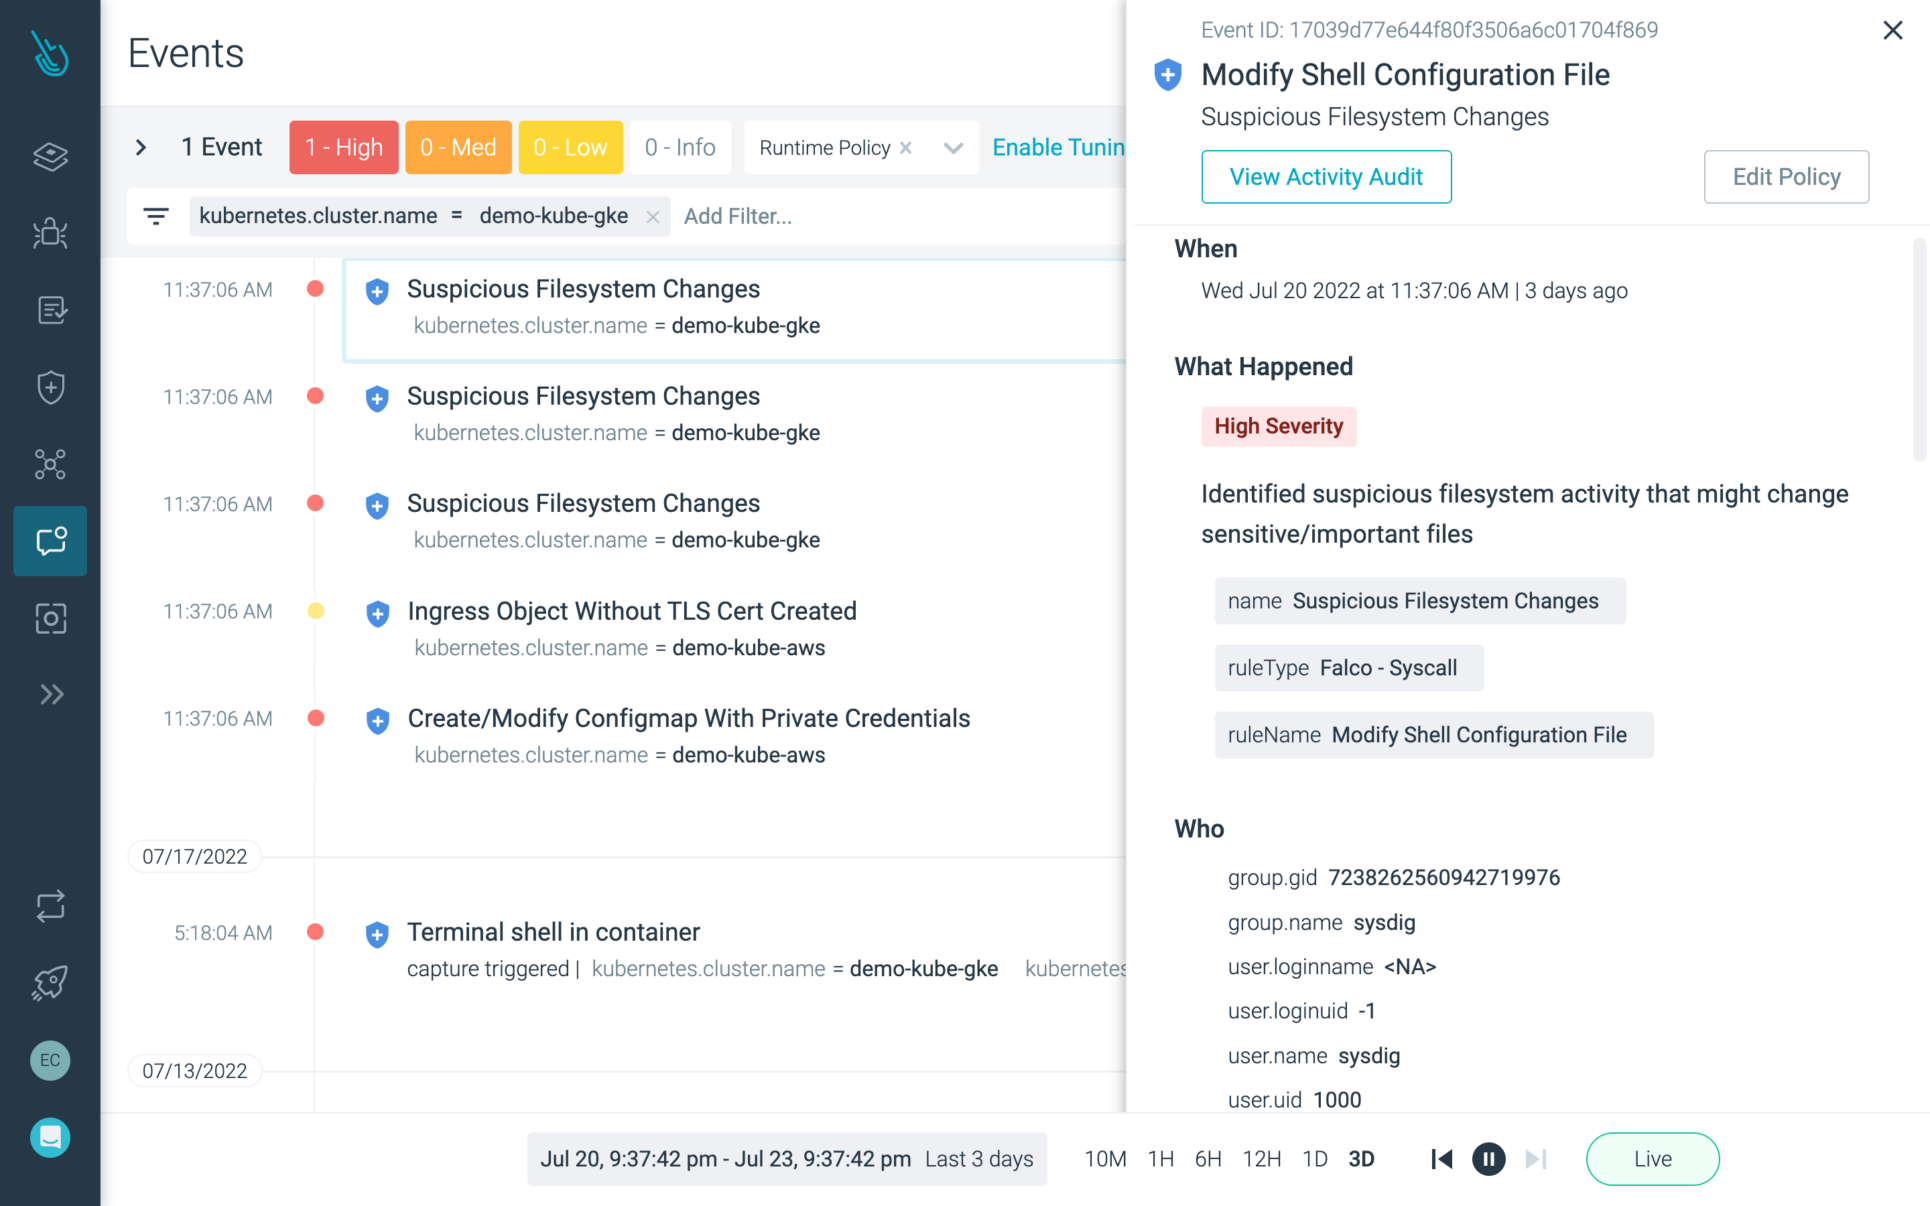Select the Events chat icon in the sidebar
This screenshot has width=1930, height=1206.
coord(50,541)
